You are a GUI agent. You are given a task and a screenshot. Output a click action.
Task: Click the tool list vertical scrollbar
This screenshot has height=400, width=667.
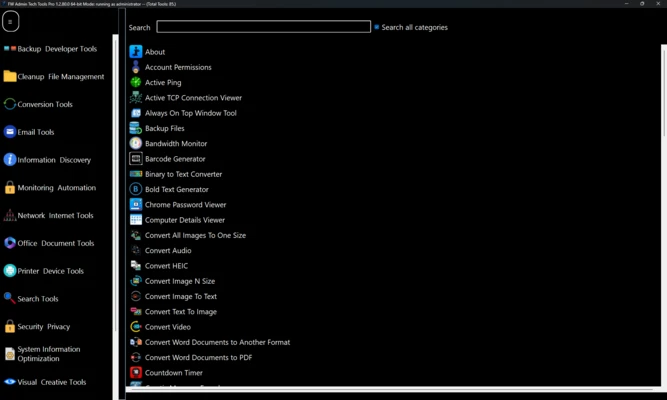coord(664,213)
